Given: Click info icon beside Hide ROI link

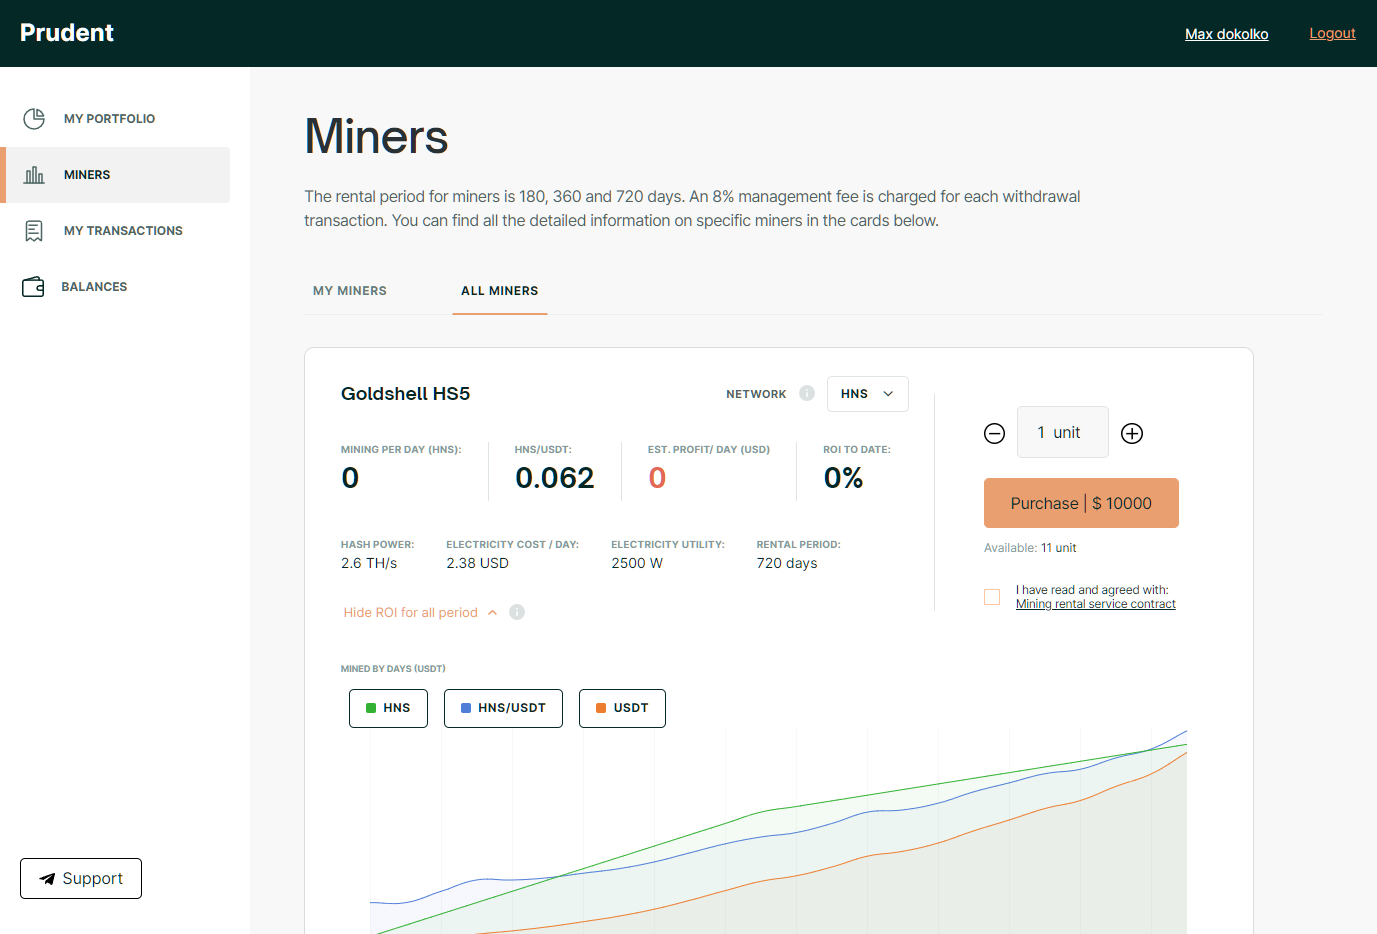Looking at the screenshot, I should tap(517, 612).
